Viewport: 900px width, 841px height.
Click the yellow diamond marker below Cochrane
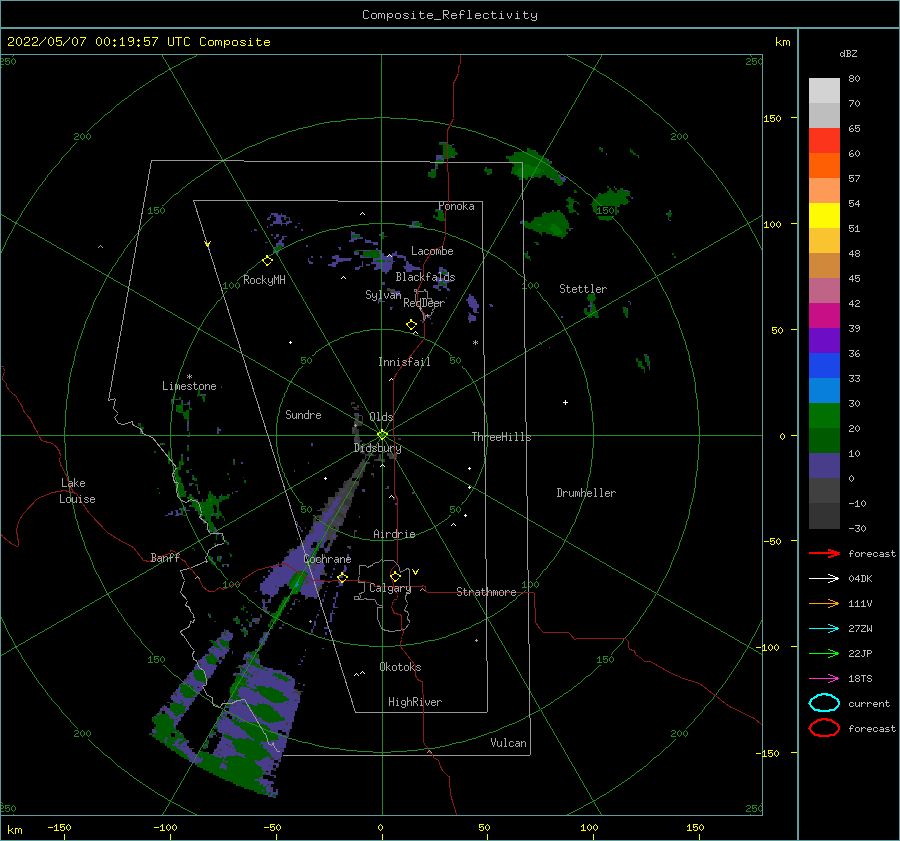tap(342, 578)
